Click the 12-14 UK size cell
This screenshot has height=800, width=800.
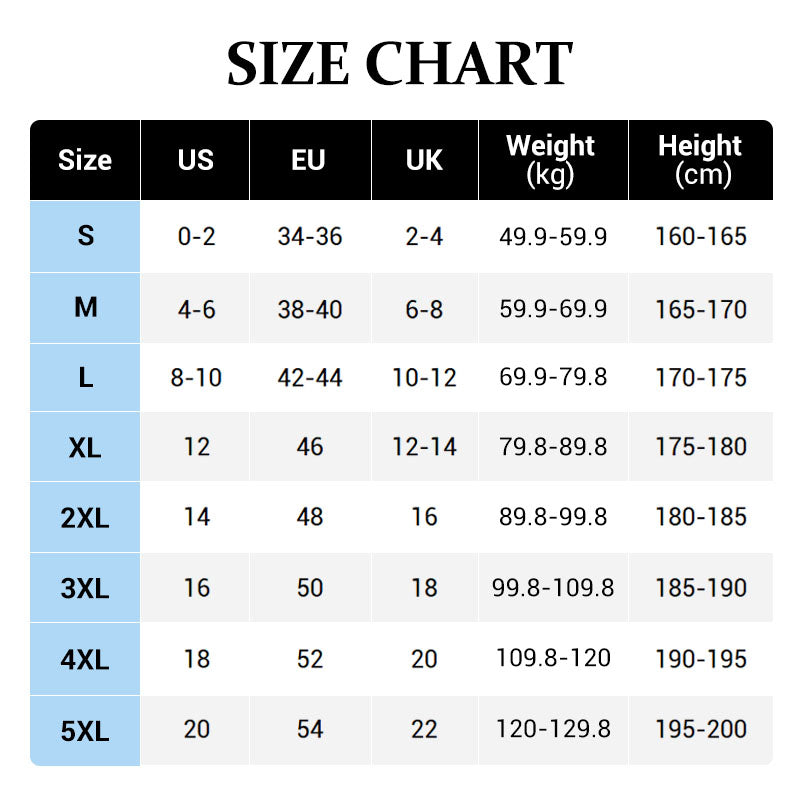pyautogui.click(x=424, y=447)
